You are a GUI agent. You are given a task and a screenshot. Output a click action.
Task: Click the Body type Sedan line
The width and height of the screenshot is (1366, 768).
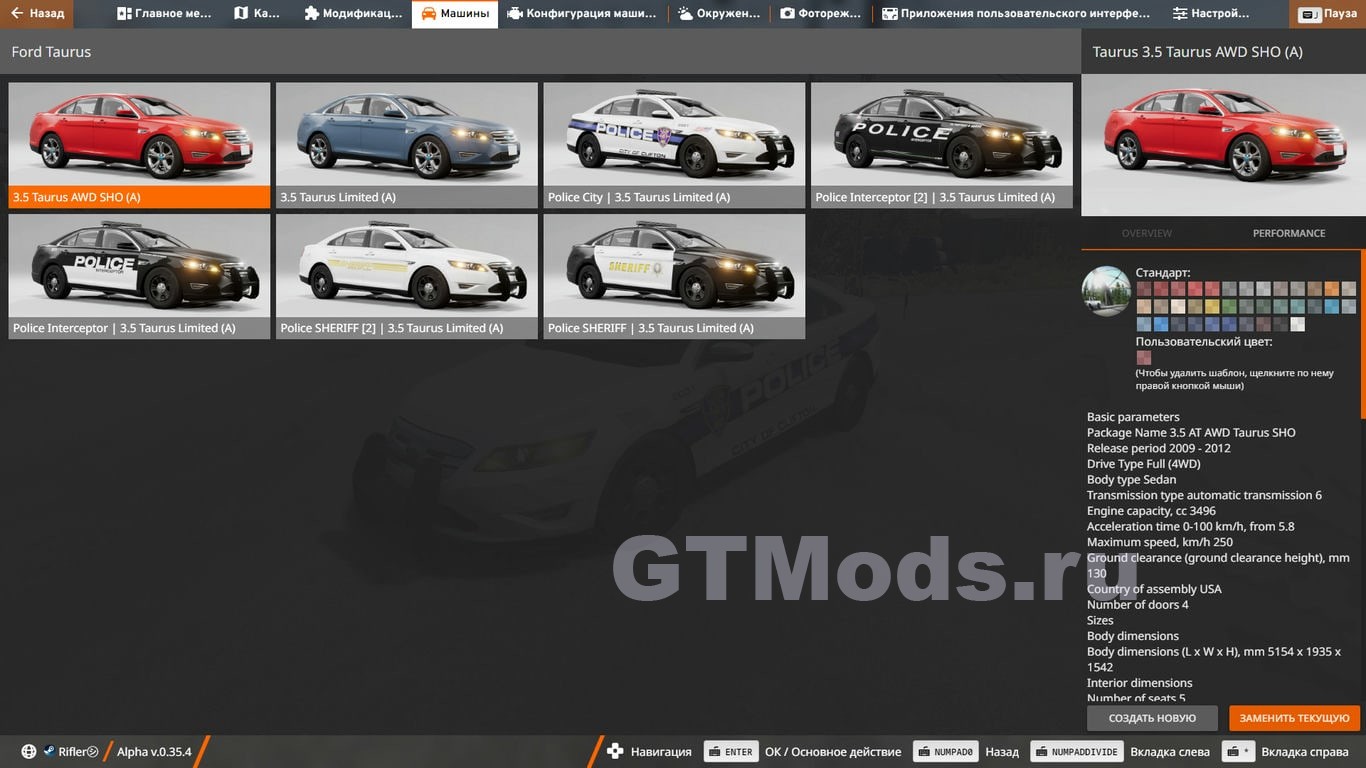click(x=1132, y=480)
